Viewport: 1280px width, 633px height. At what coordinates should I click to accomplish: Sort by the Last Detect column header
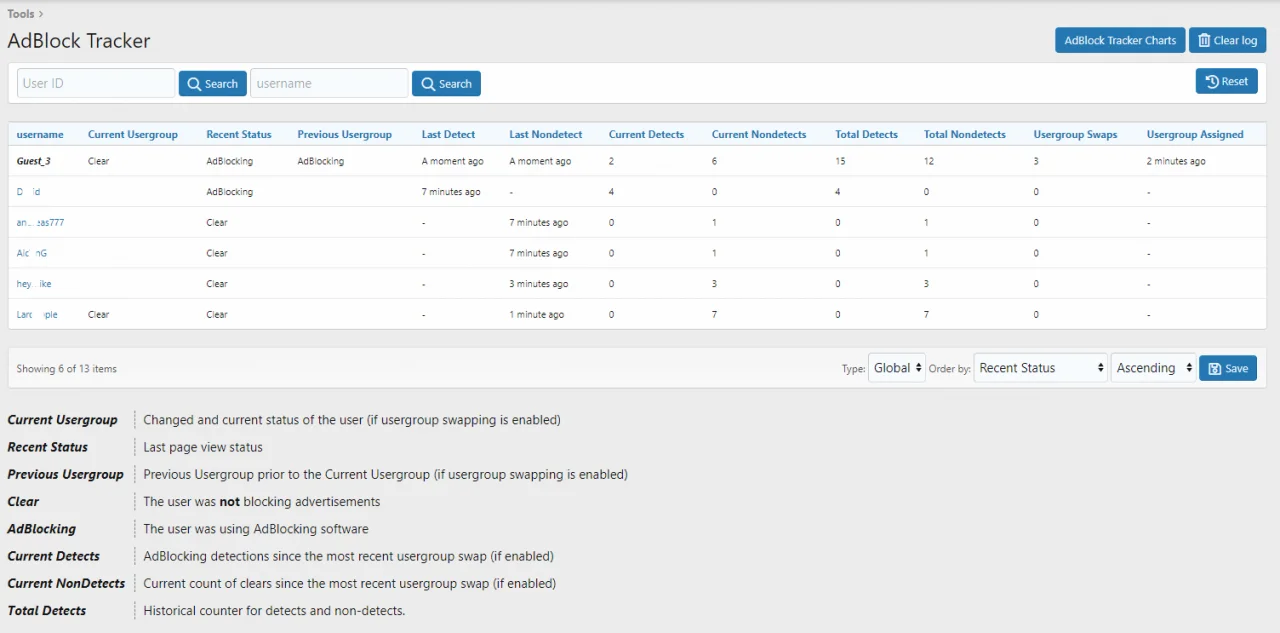tap(448, 134)
